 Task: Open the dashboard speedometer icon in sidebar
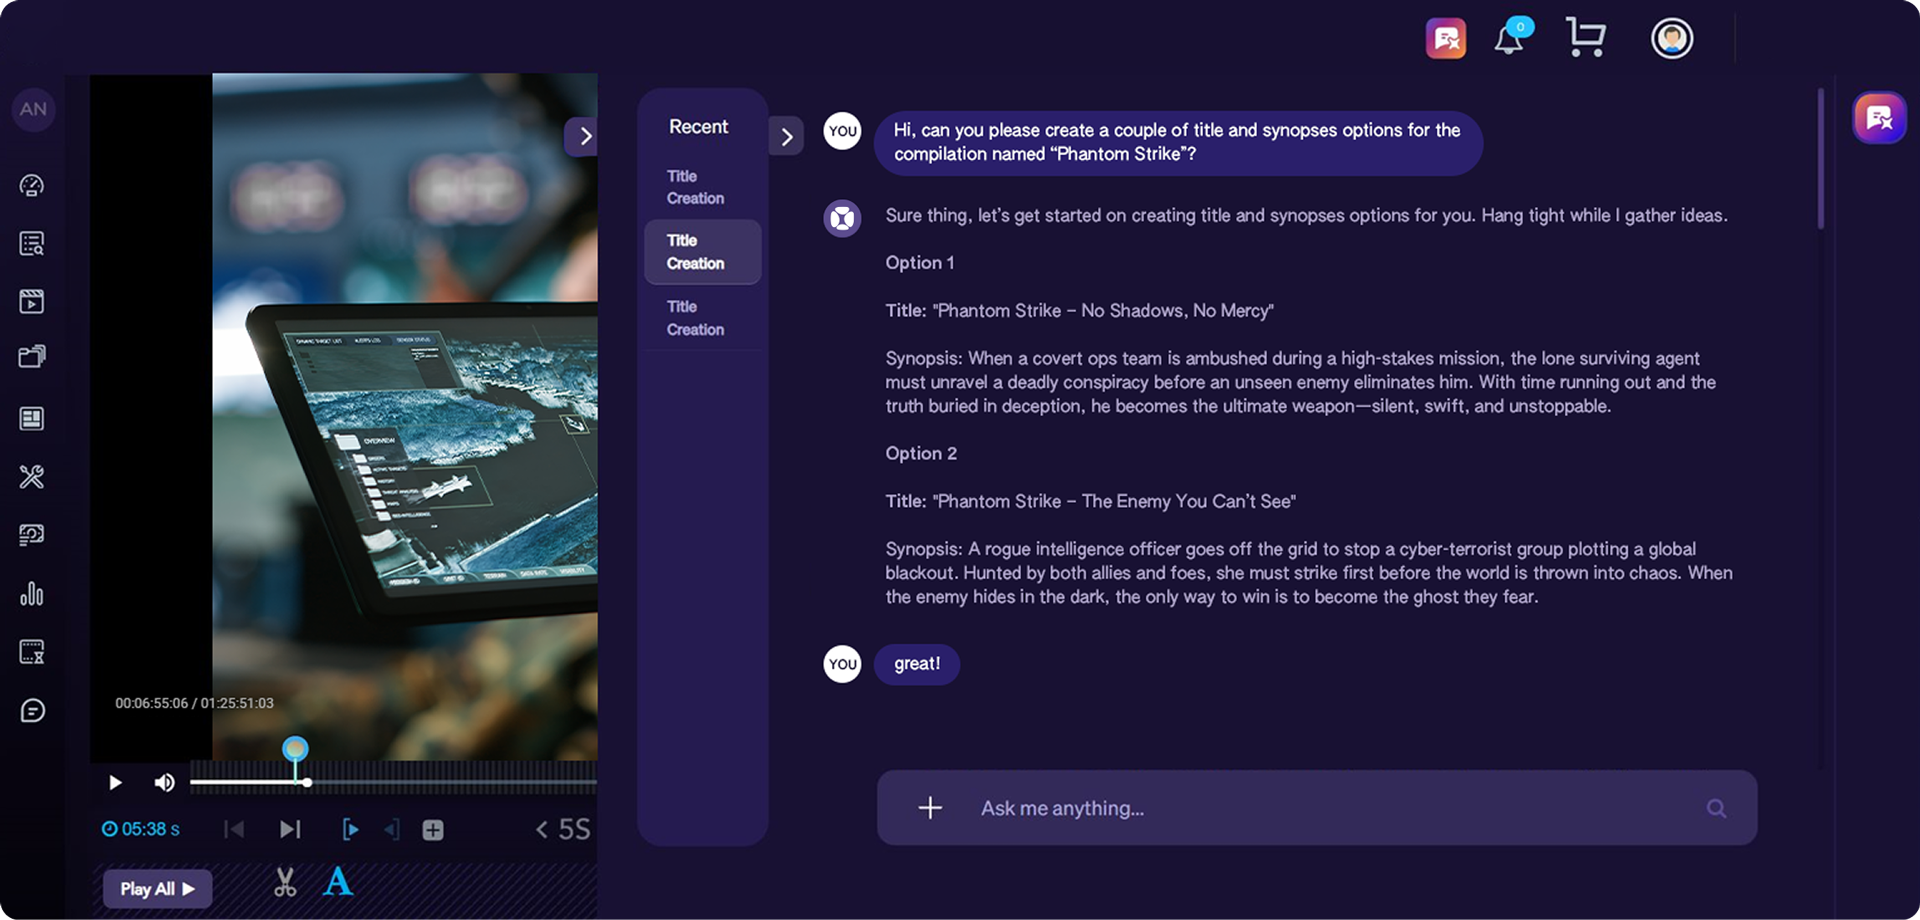32,185
